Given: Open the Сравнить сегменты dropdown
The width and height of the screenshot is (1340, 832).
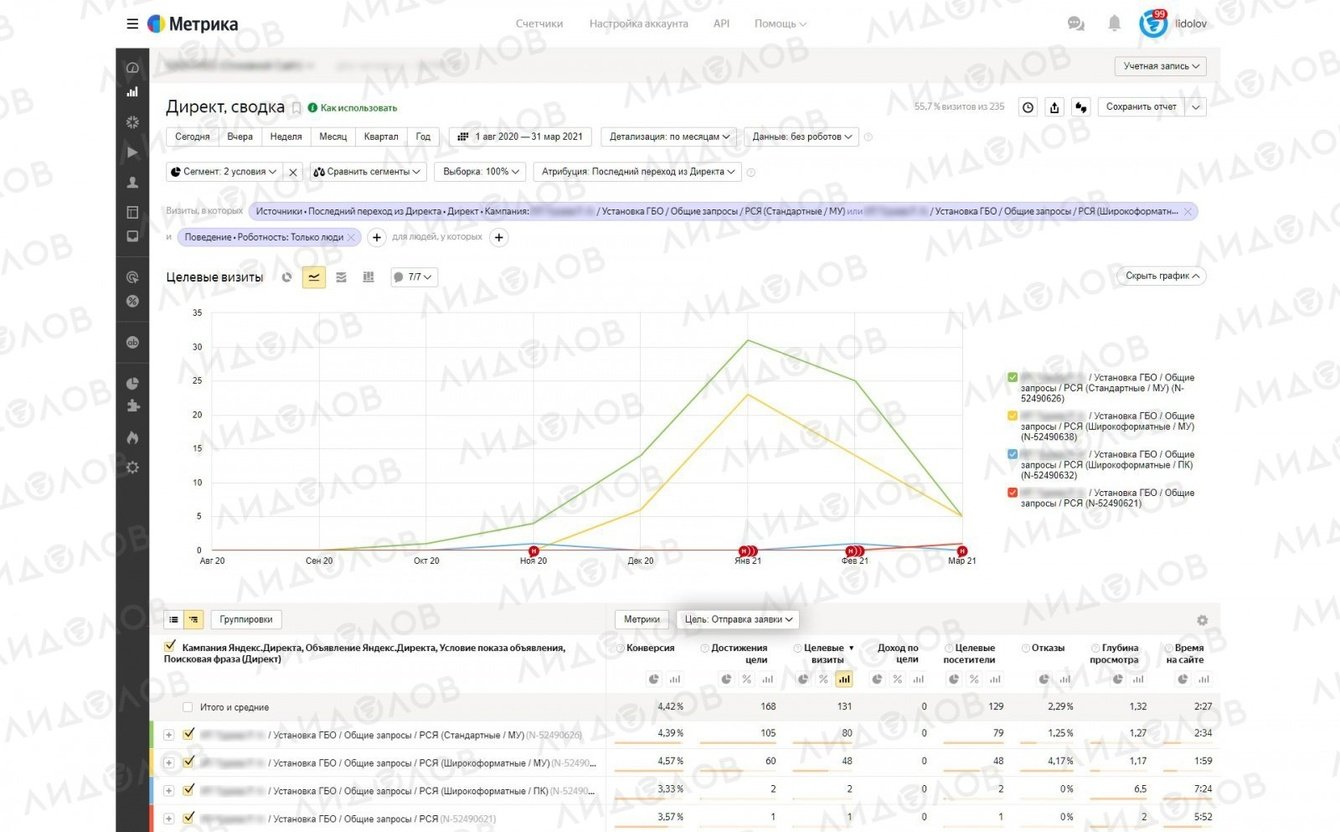Looking at the screenshot, I should [x=368, y=172].
